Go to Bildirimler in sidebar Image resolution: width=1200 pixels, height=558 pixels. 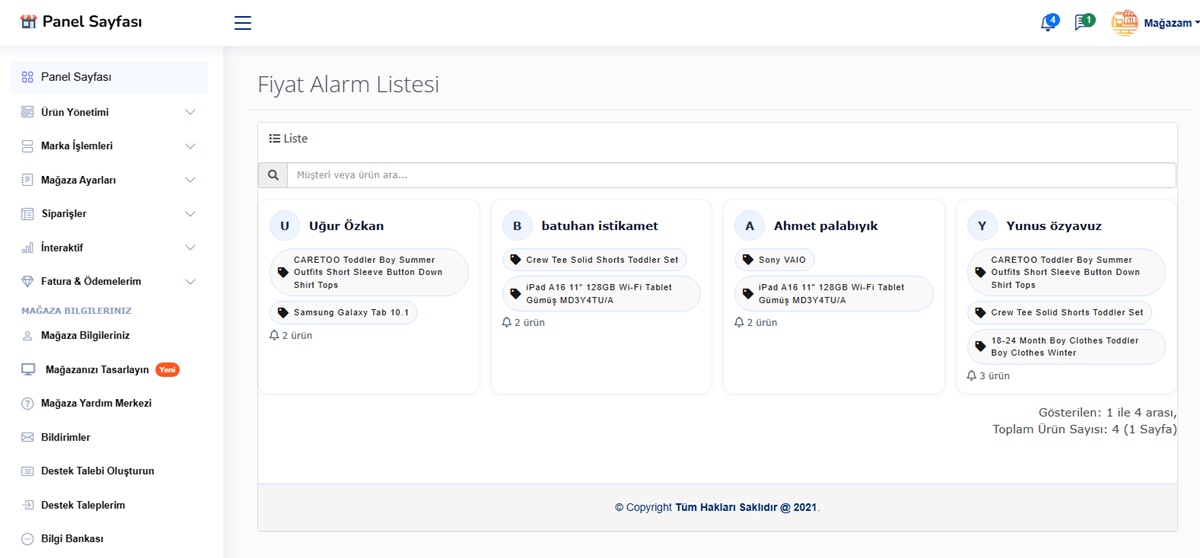(65, 437)
